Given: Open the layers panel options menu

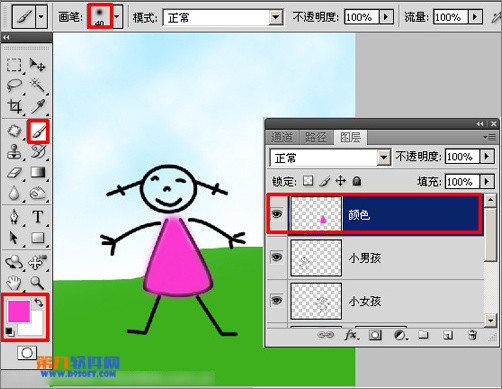Looking at the screenshot, I should pyautogui.click(x=490, y=137).
